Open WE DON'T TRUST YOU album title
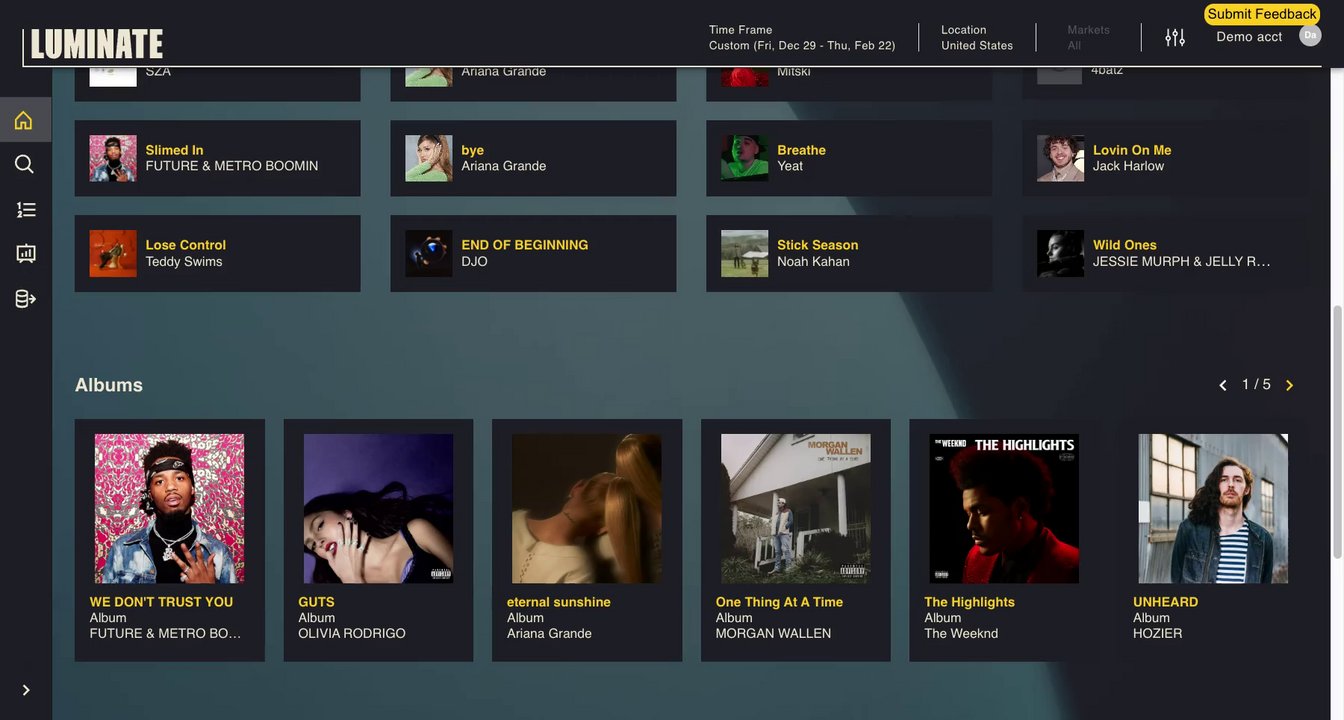This screenshot has height=720, width=1344. pyautogui.click(x=161, y=602)
